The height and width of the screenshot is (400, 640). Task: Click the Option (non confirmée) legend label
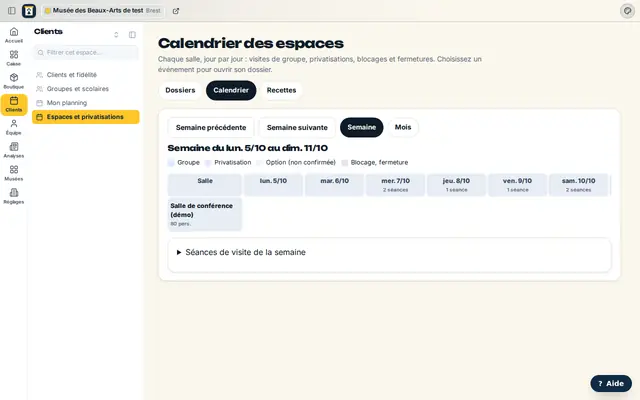pos(300,162)
